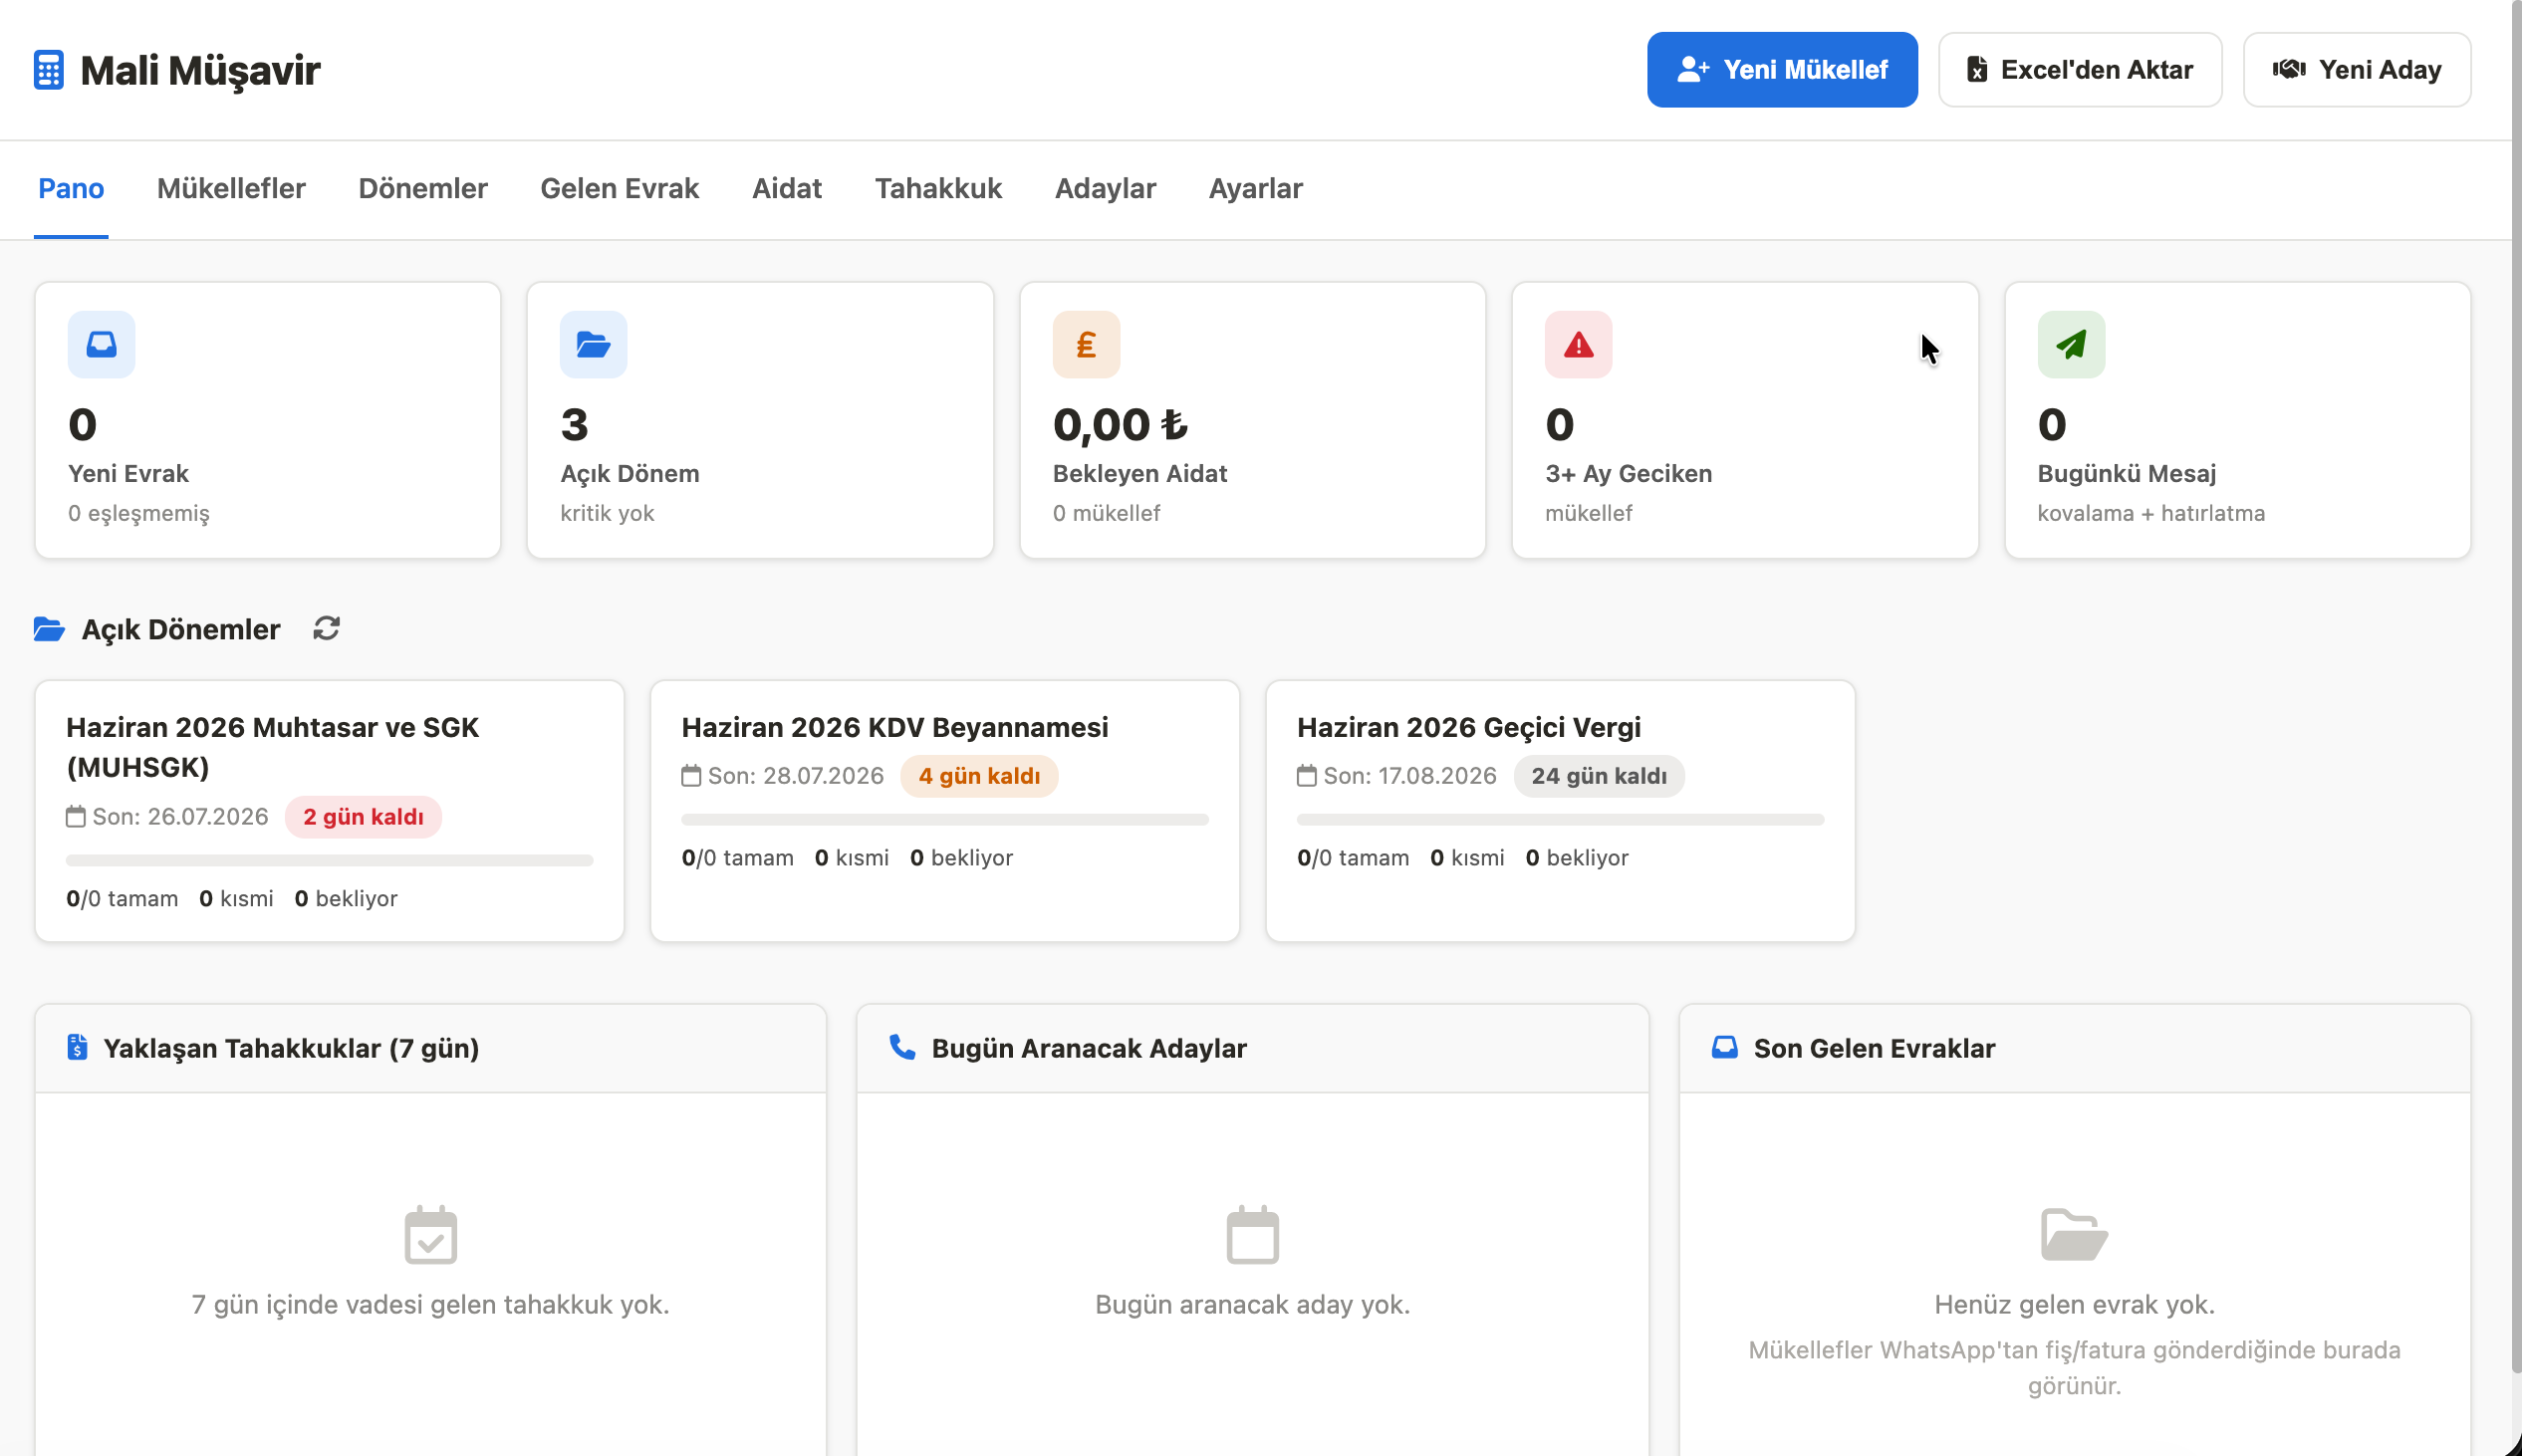Click the Mali Müşavir calculator logo icon
Image resolution: width=2522 pixels, height=1456 pixels.
[x=48, y=70]
